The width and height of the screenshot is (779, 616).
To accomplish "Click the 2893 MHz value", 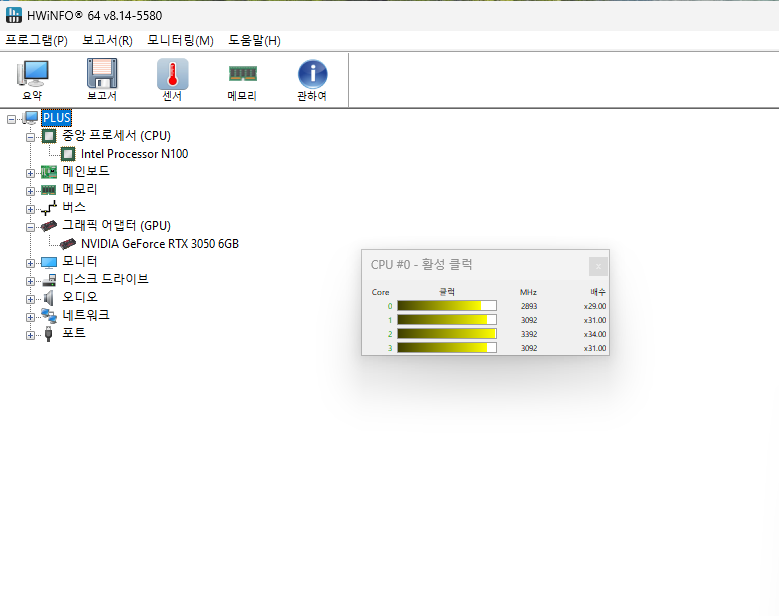I will pos(529,306).
